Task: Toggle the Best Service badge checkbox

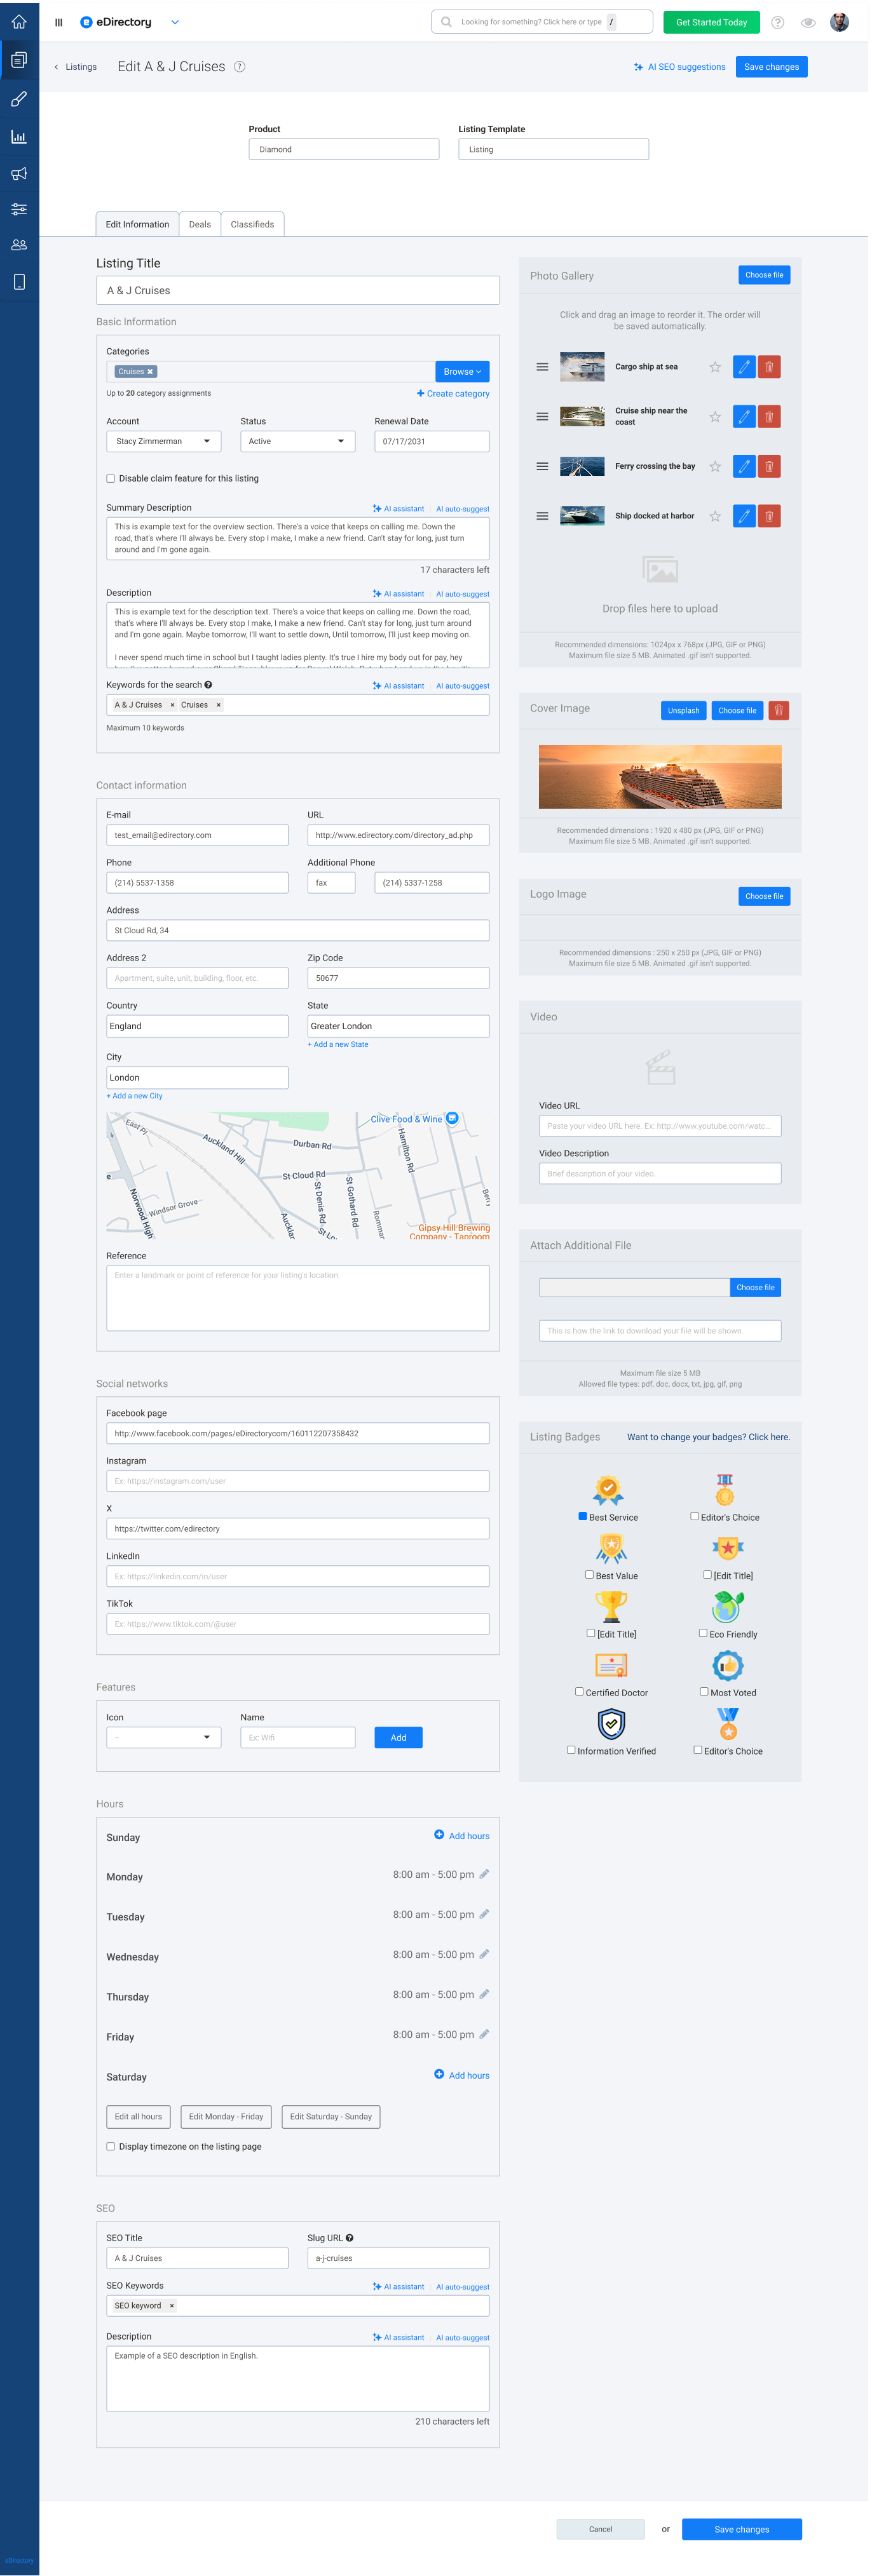Action: (x=583, y=1516)
